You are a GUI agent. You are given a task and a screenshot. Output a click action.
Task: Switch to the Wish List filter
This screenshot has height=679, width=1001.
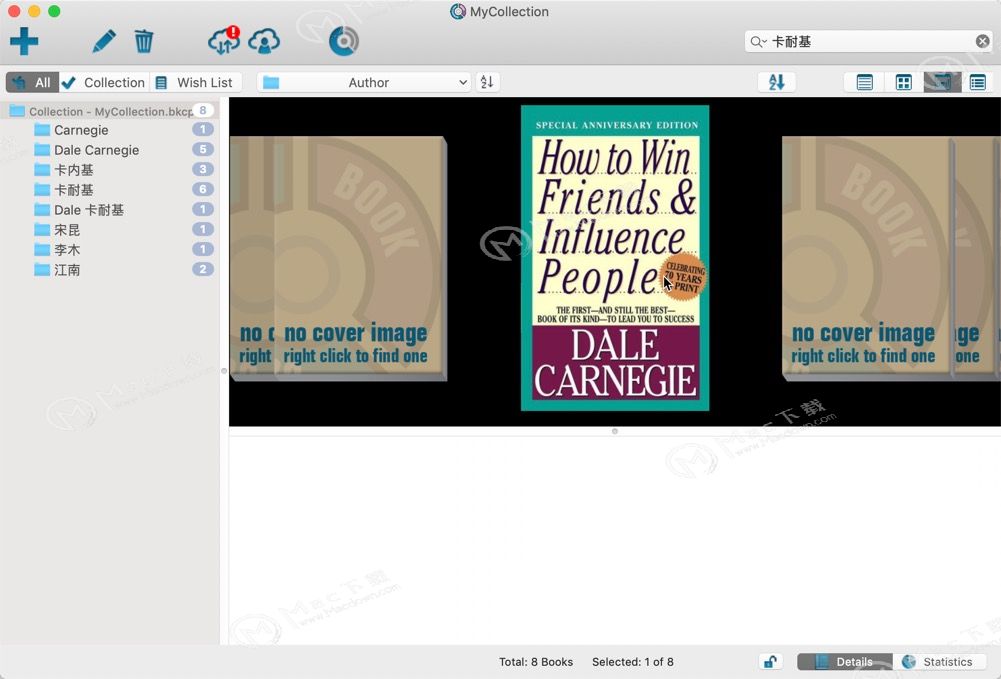tap(195, 82)
